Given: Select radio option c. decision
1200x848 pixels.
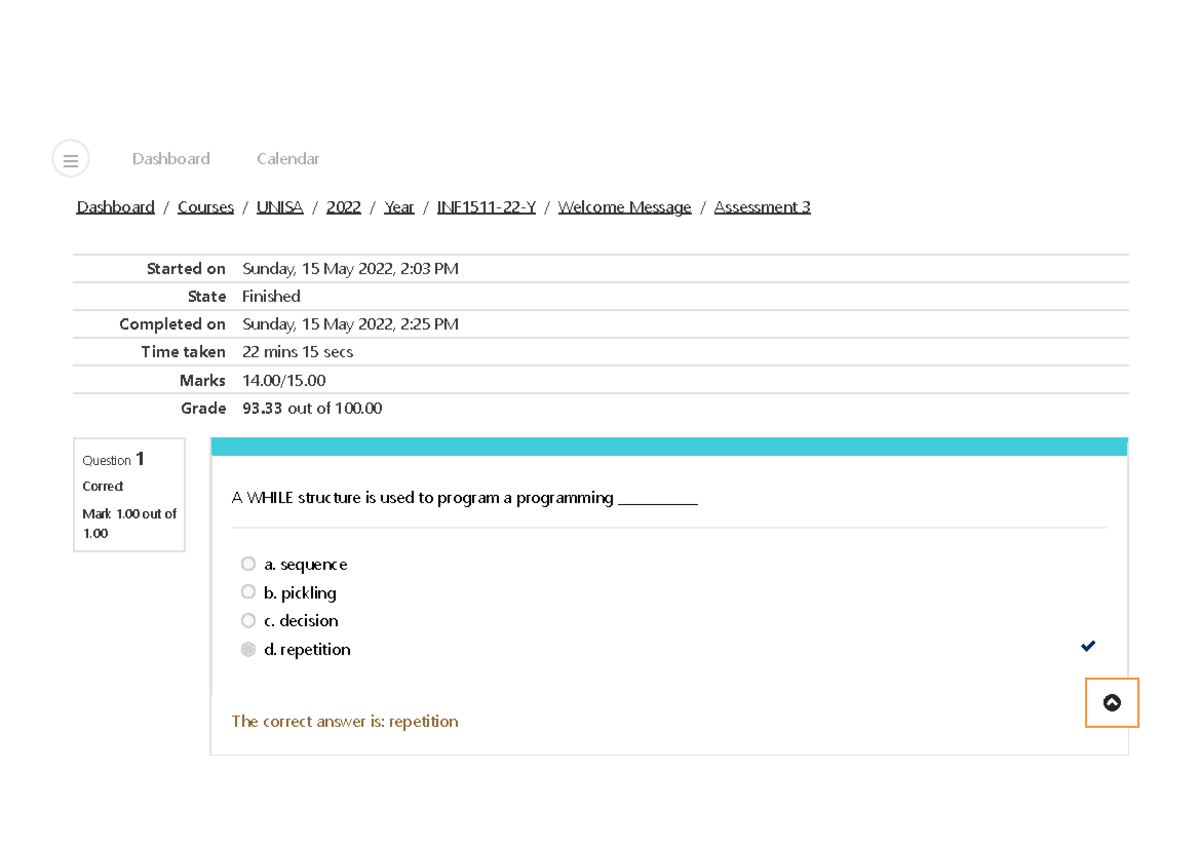Looking at the screenshot, I should tap(248, 620).
